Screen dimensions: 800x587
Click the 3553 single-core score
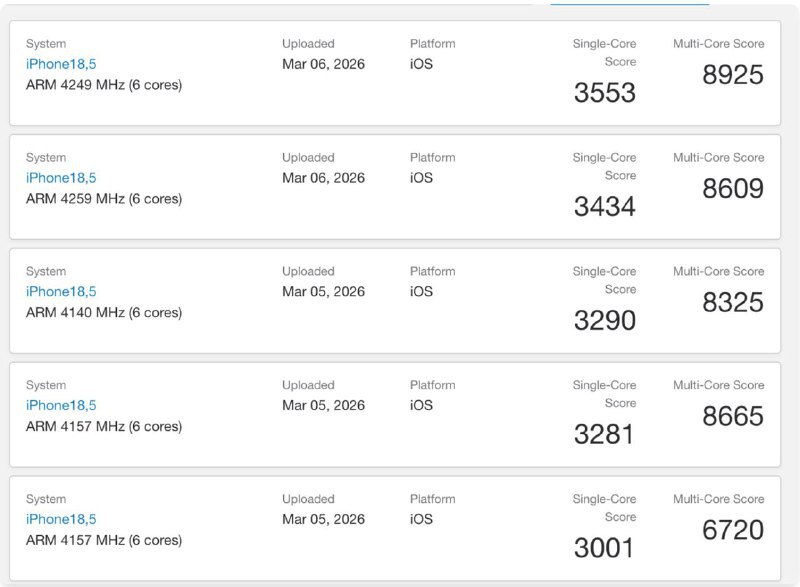(604, 93)
